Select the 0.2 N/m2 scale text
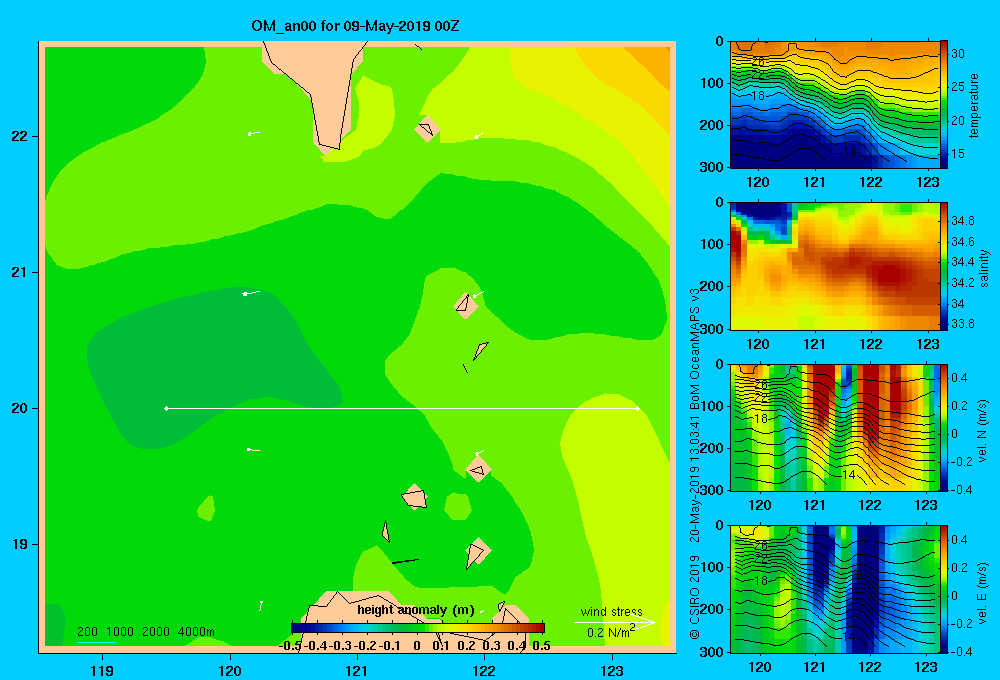The height and width of the screenshot is (680, 1000). click(611, 632)
